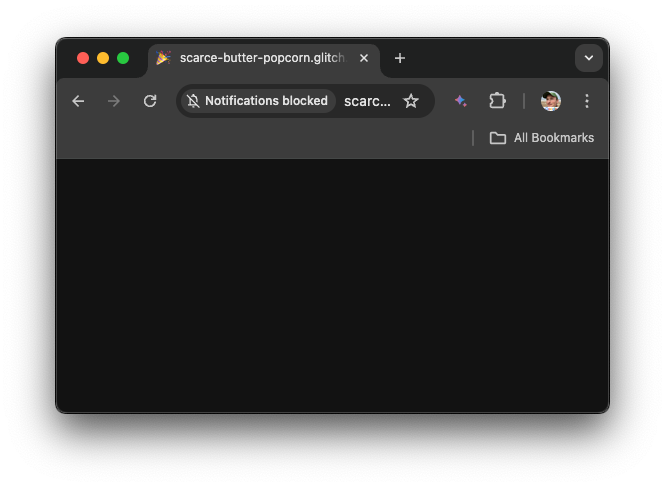Expand the tab search dropdown arrow

[589, 58]
